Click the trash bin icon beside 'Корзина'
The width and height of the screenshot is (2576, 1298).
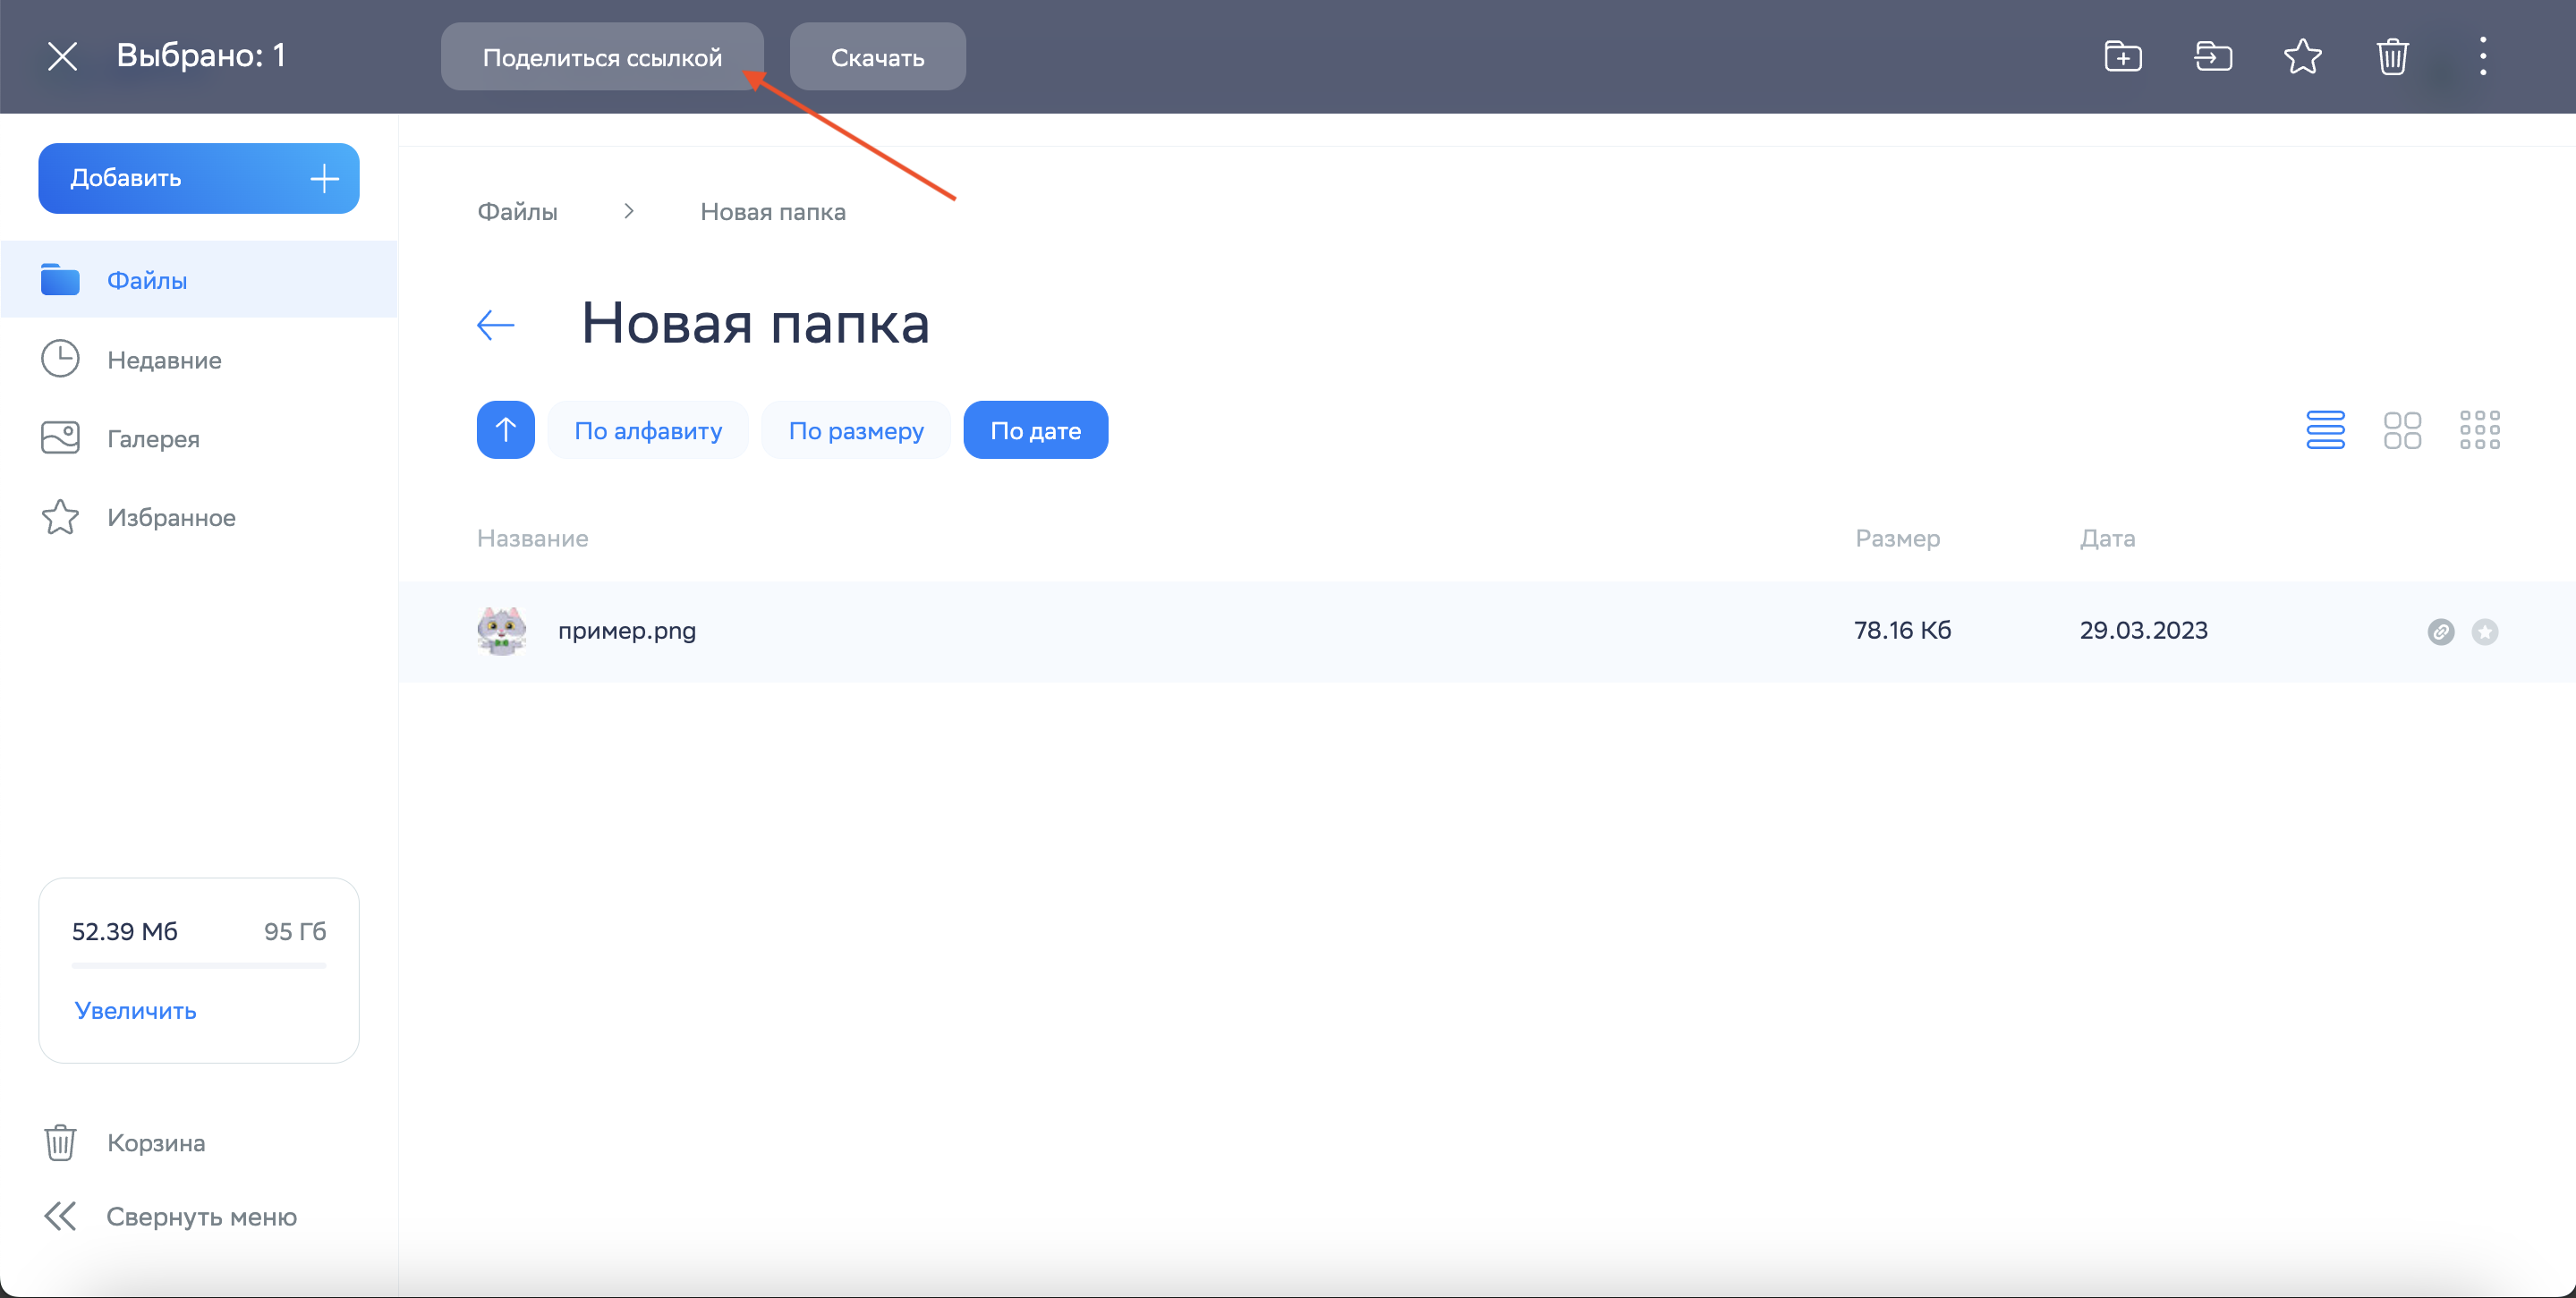60,1142
